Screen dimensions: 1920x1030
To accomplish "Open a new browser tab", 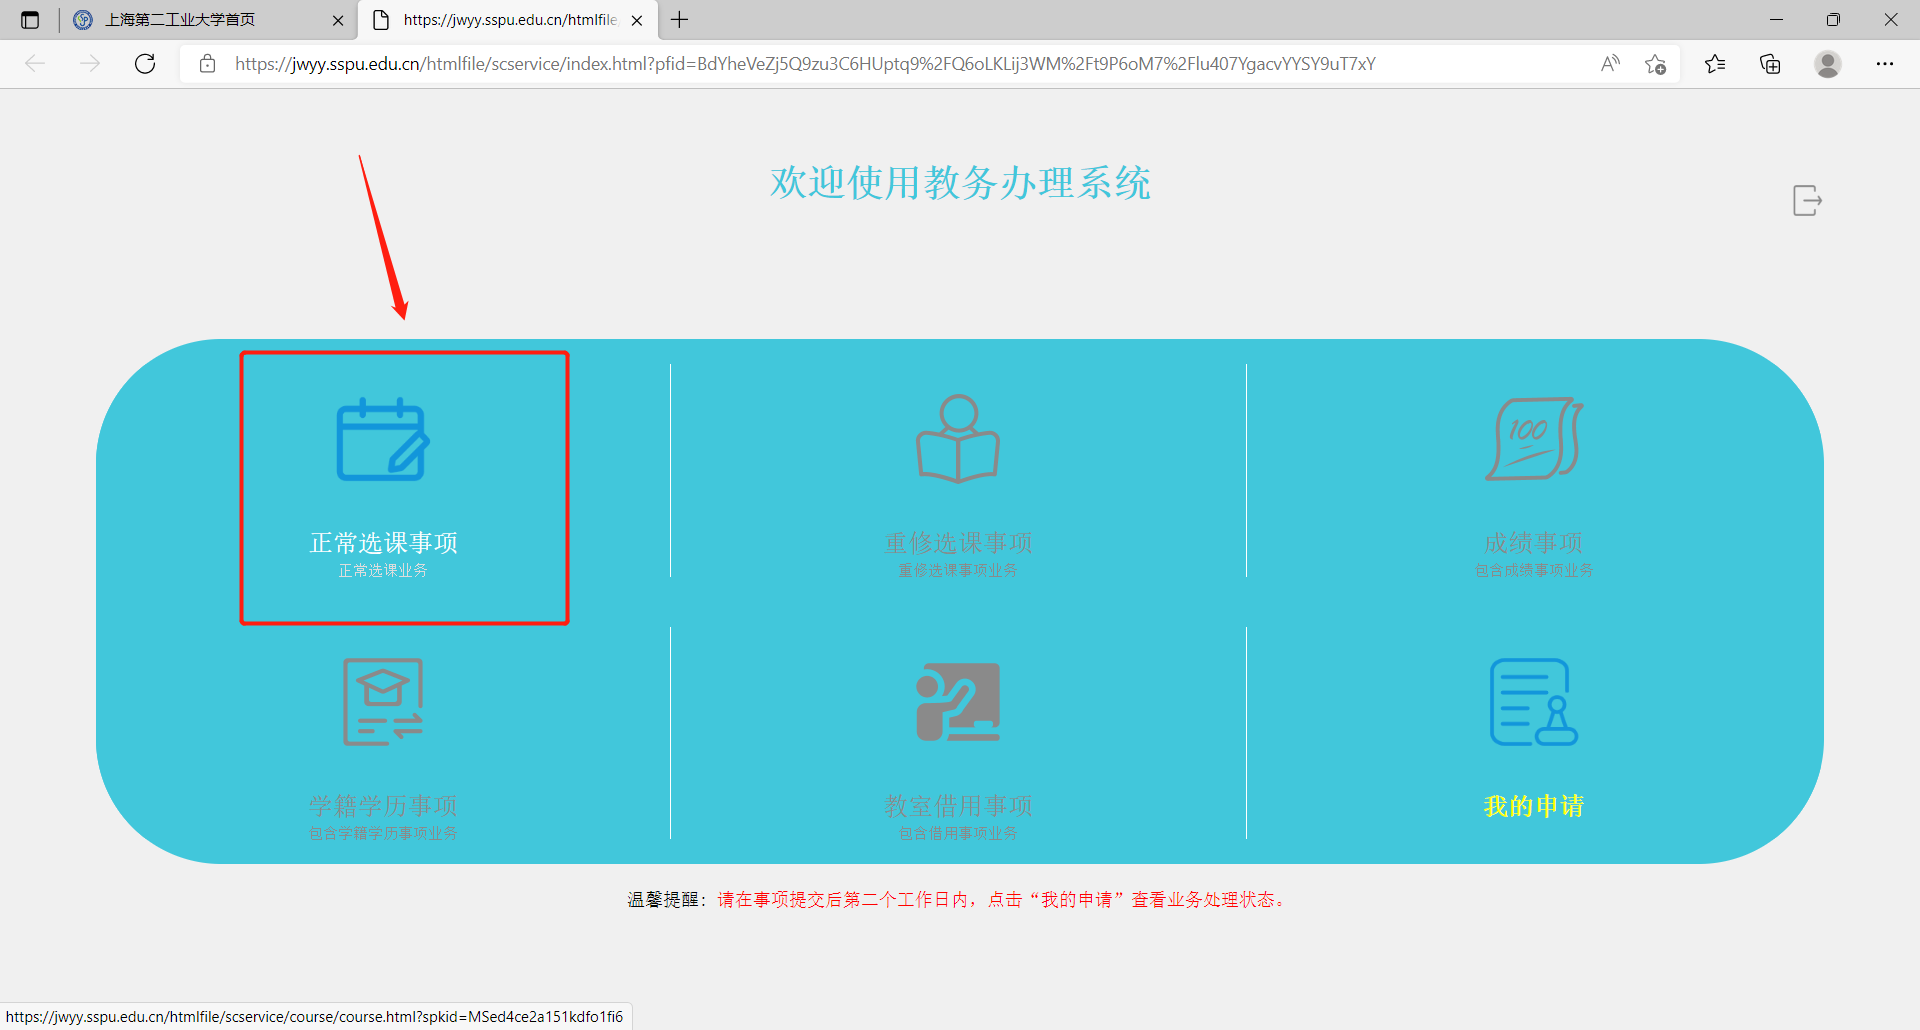I will coord(680,20).
